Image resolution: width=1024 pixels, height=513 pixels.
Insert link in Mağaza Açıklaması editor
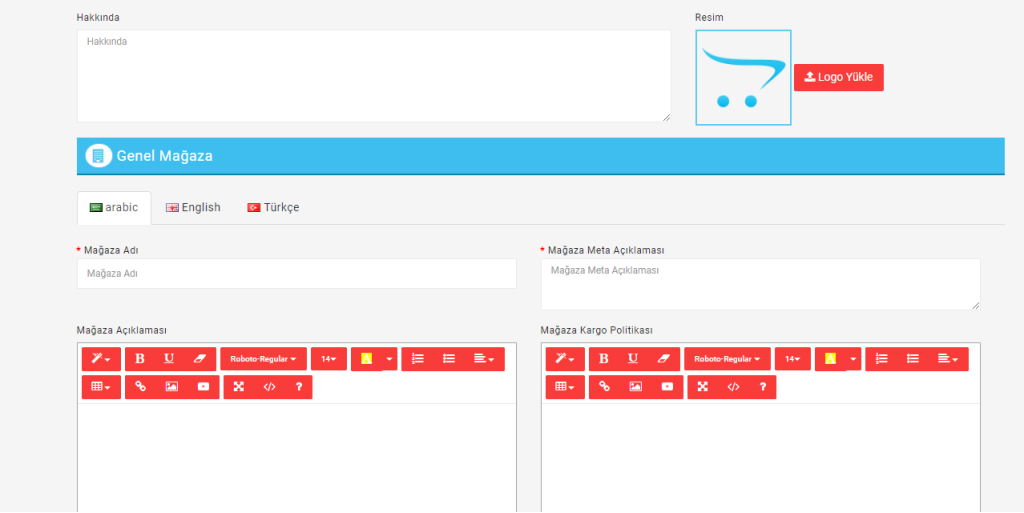tap(140, 387)
